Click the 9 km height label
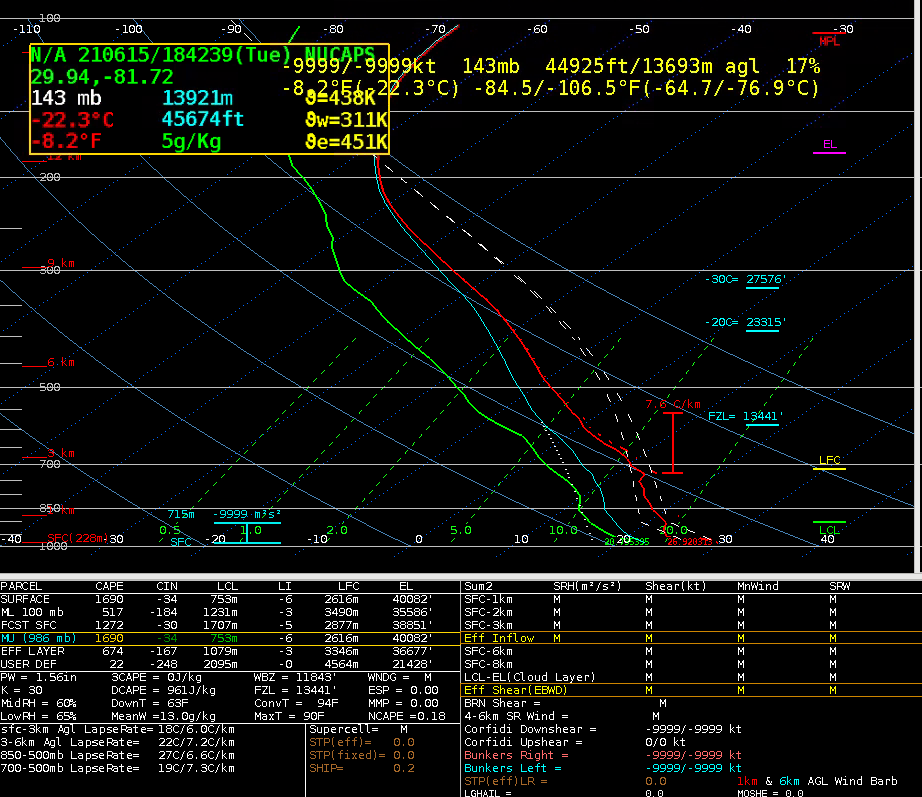Screen dimensions: 922x797 point(61,263)
